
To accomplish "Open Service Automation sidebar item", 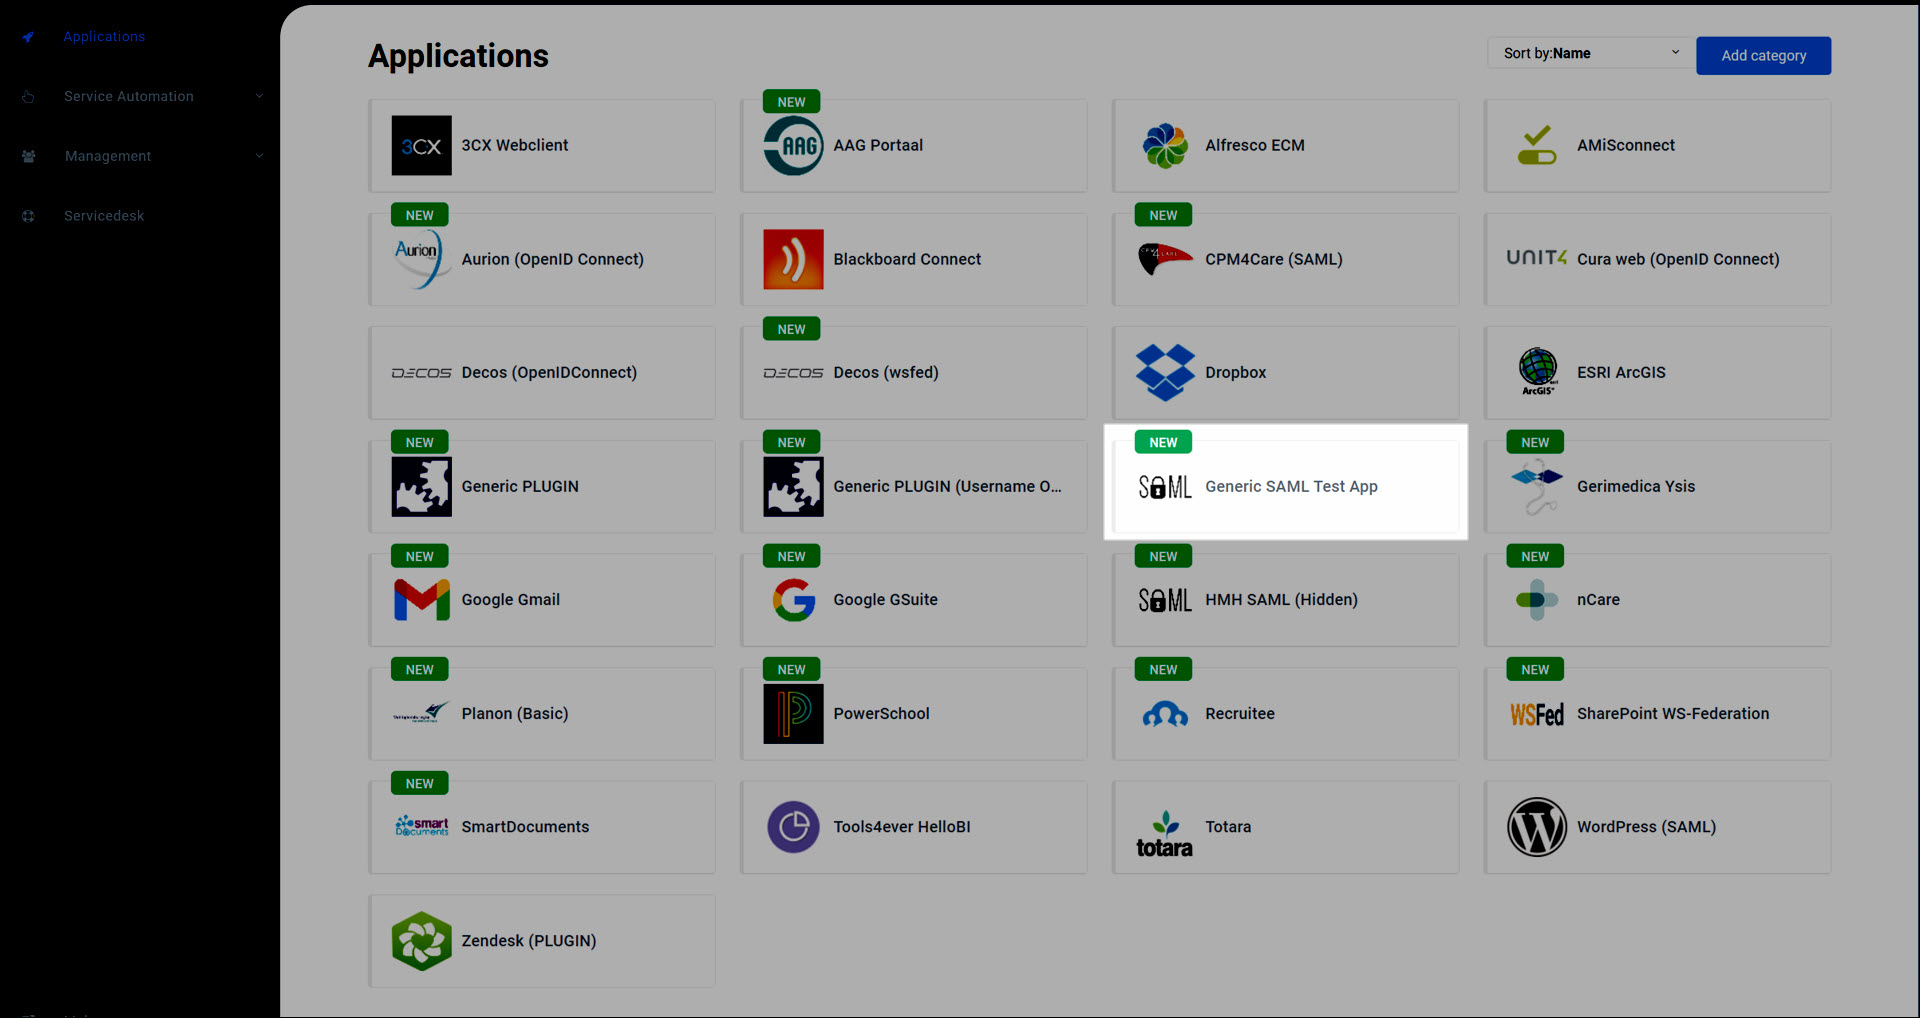I will pos(129,96).
